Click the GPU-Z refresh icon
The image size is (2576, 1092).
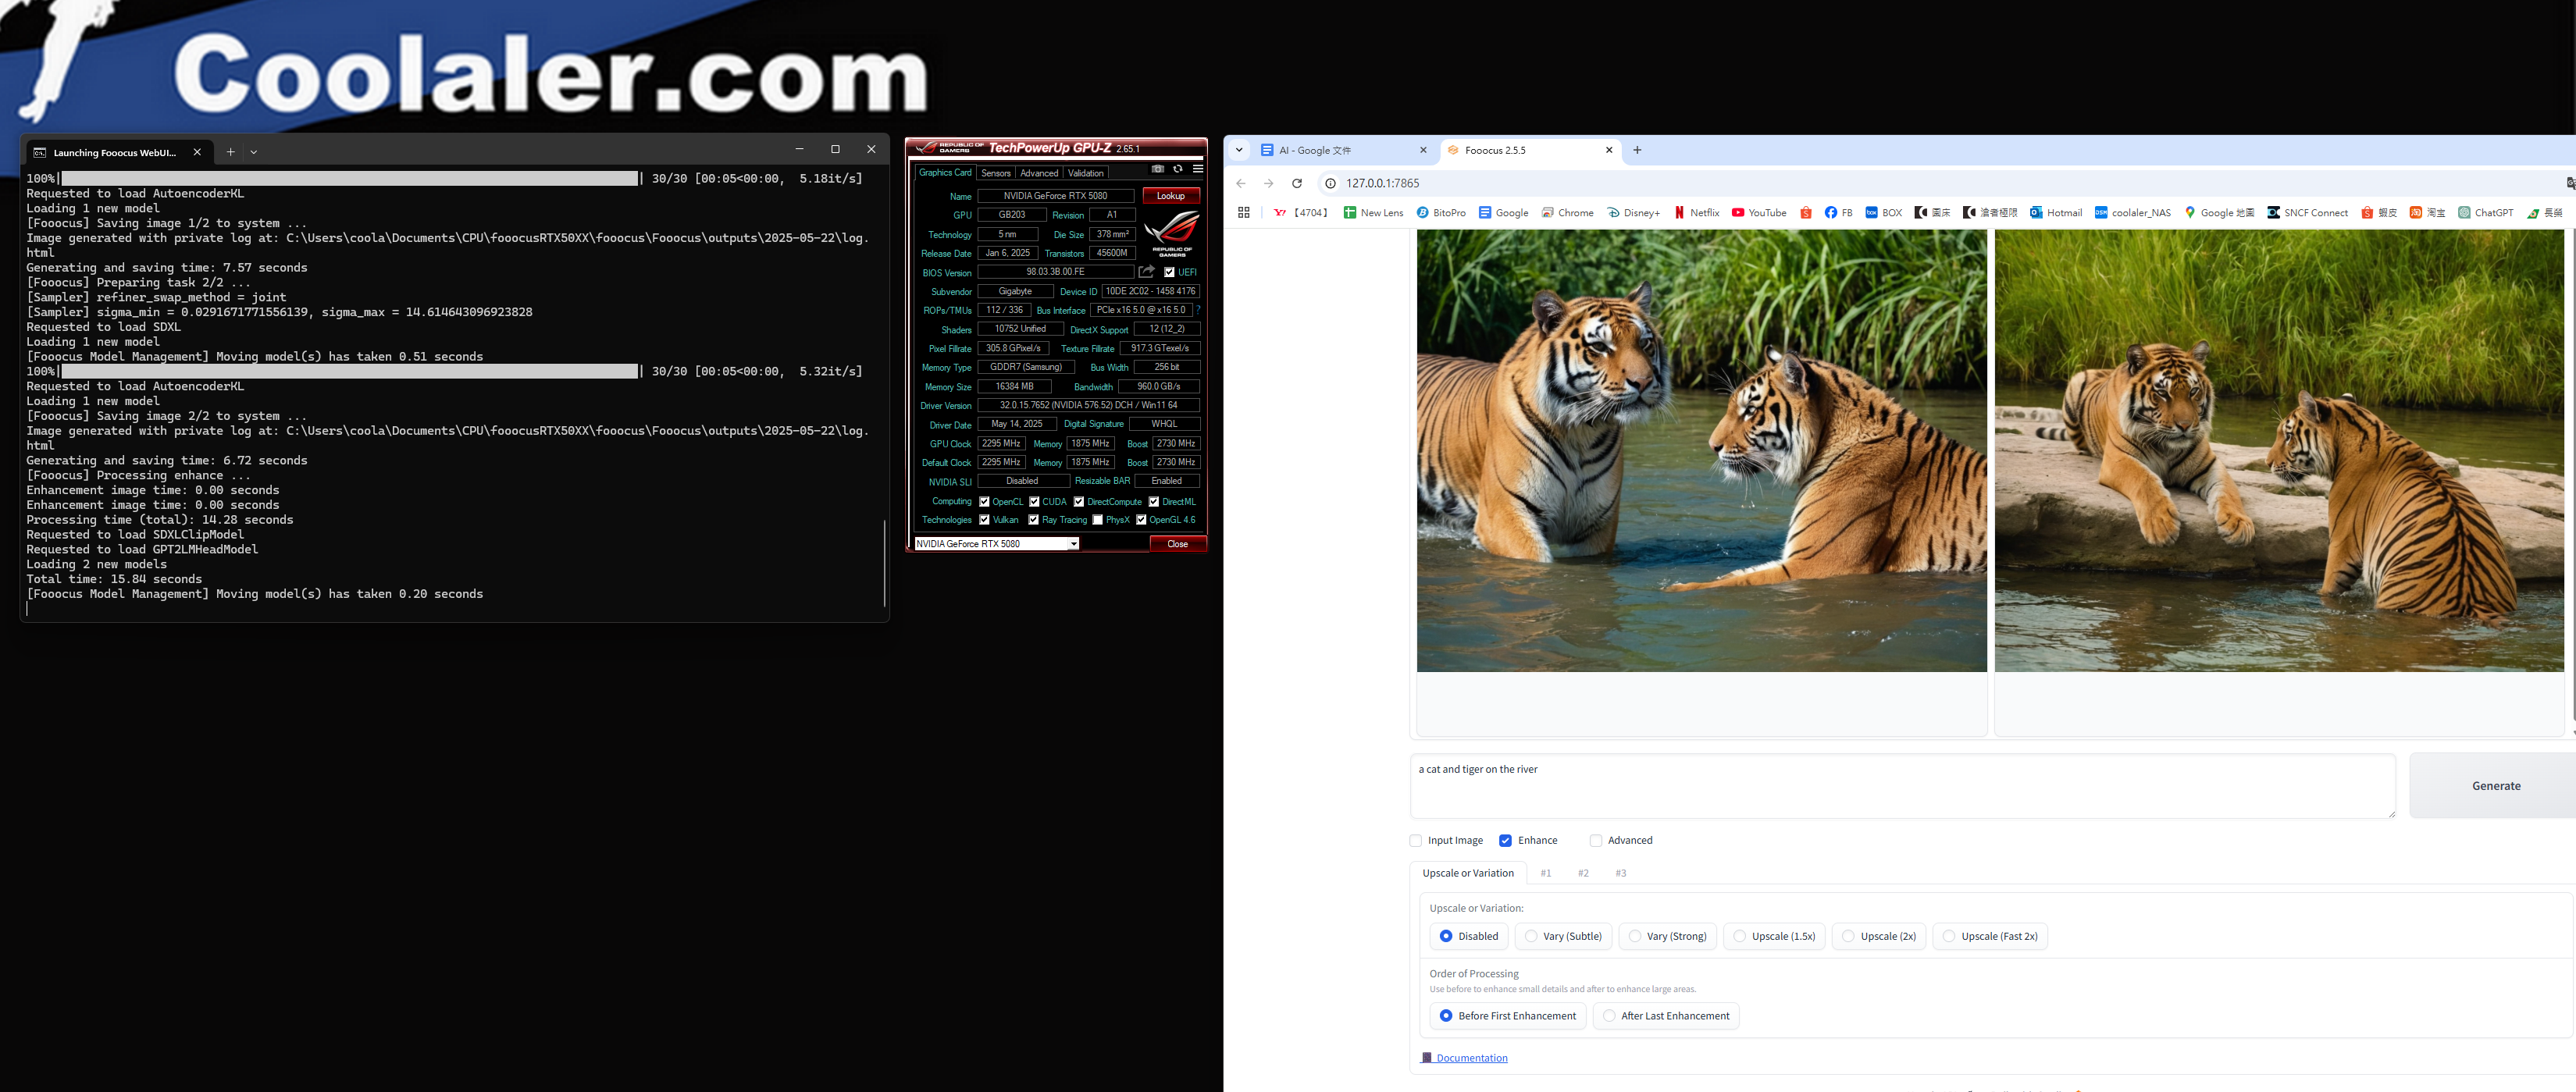coord(1178,169)
